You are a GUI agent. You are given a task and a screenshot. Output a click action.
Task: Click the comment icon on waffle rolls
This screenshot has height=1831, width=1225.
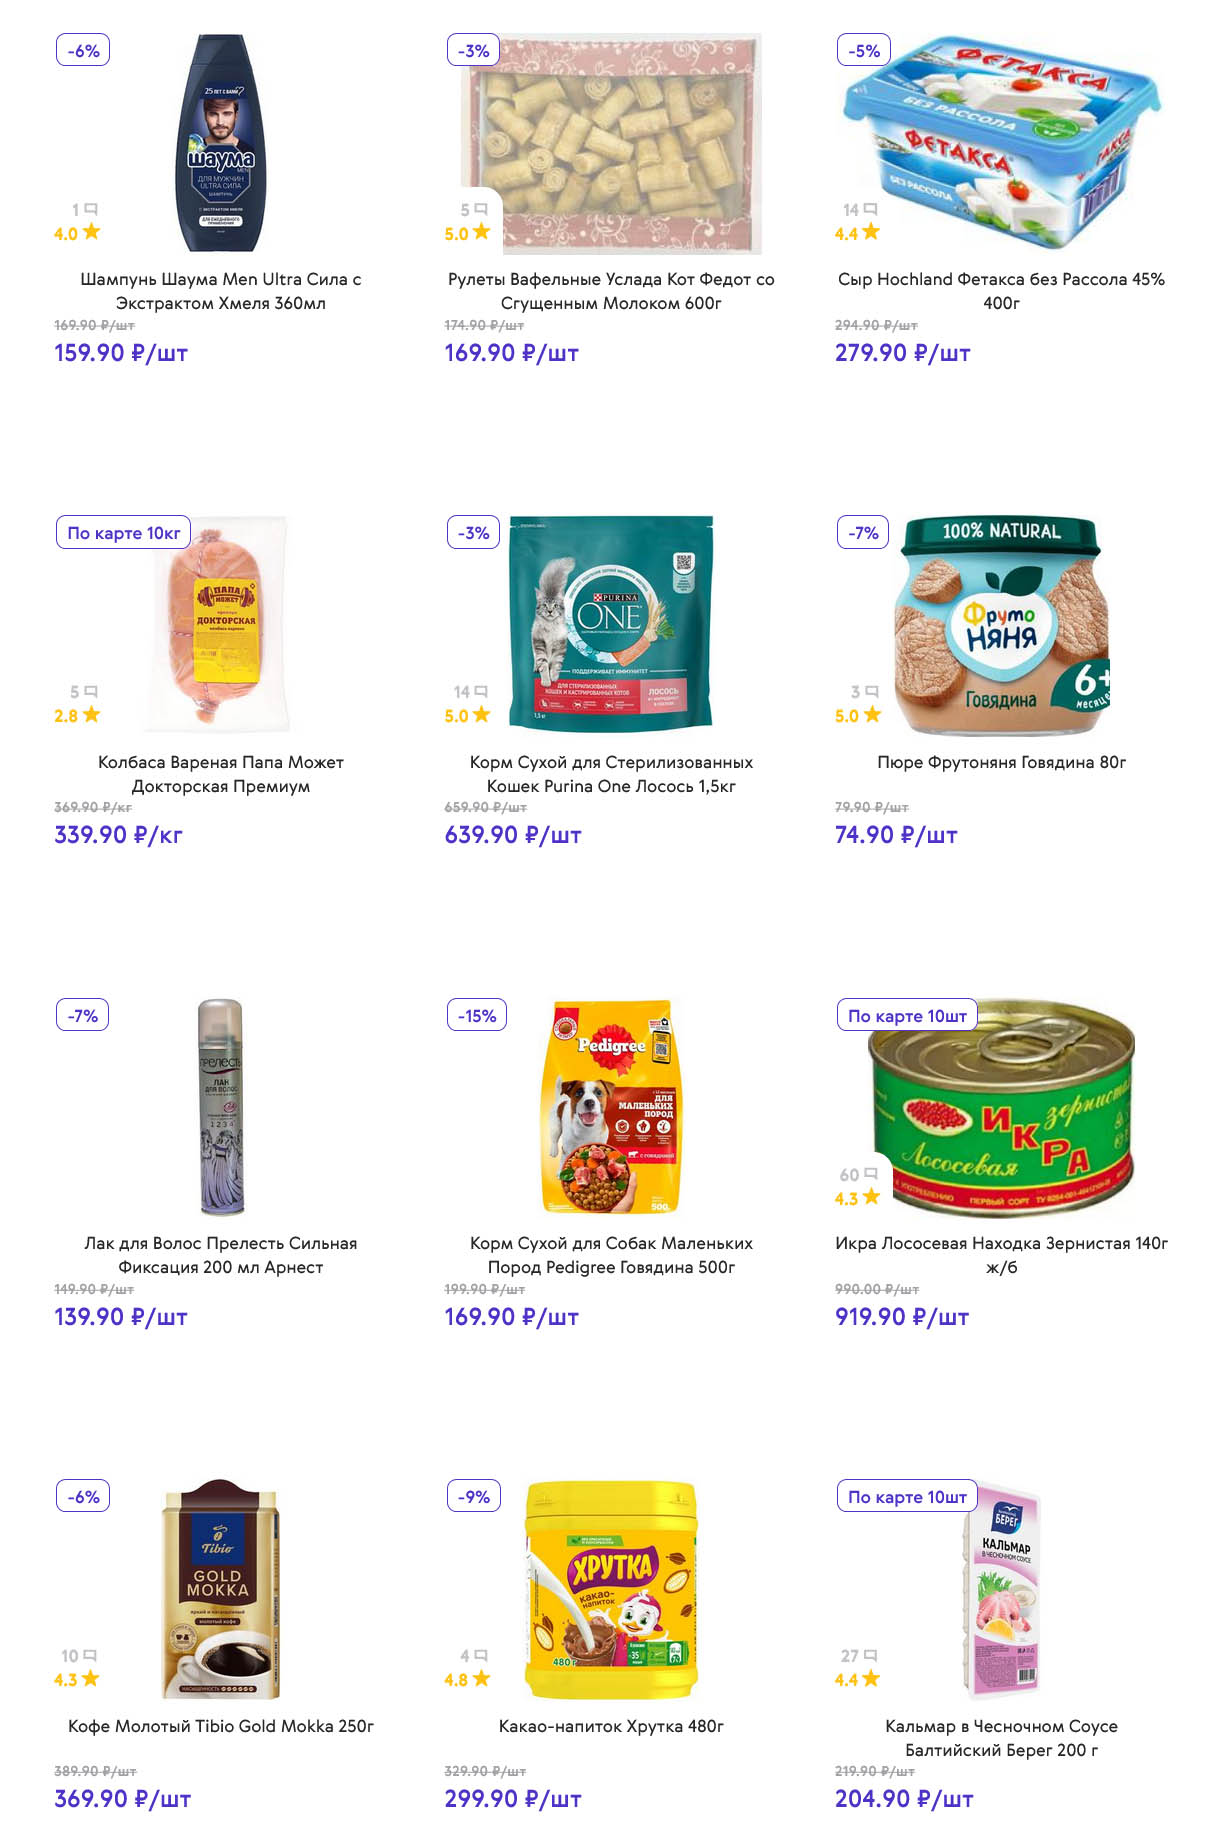[481, 209]
